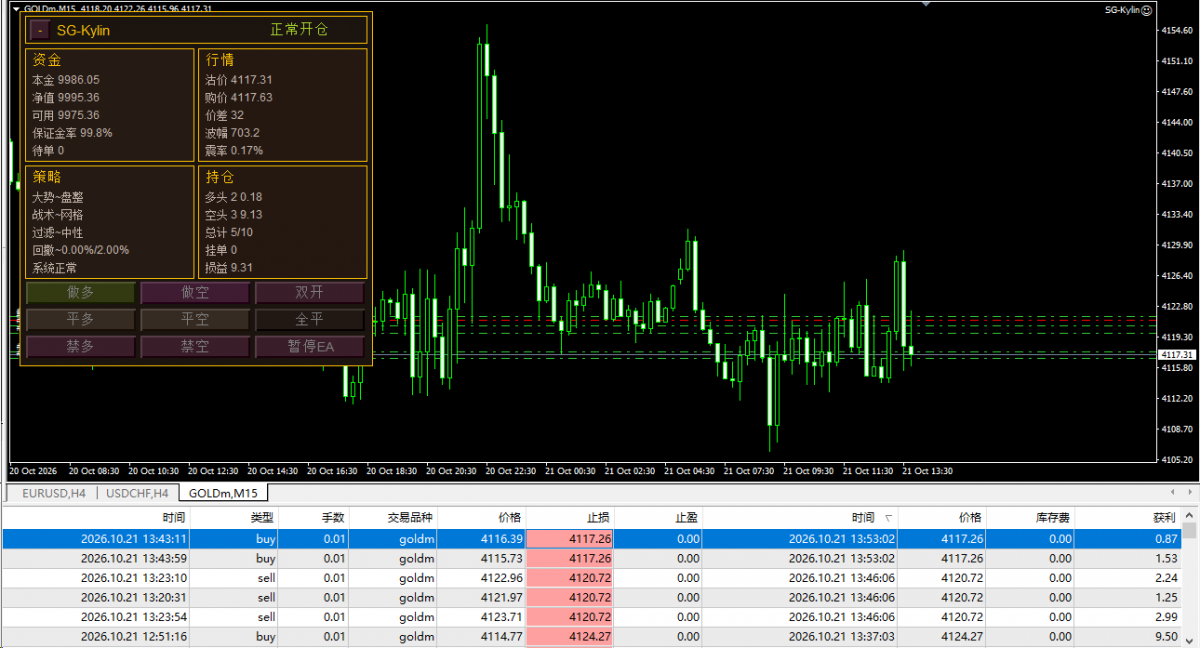
Task: Select the sell order opened 2026.10.21 13:23:54
Action: click(x=591, y=617)
